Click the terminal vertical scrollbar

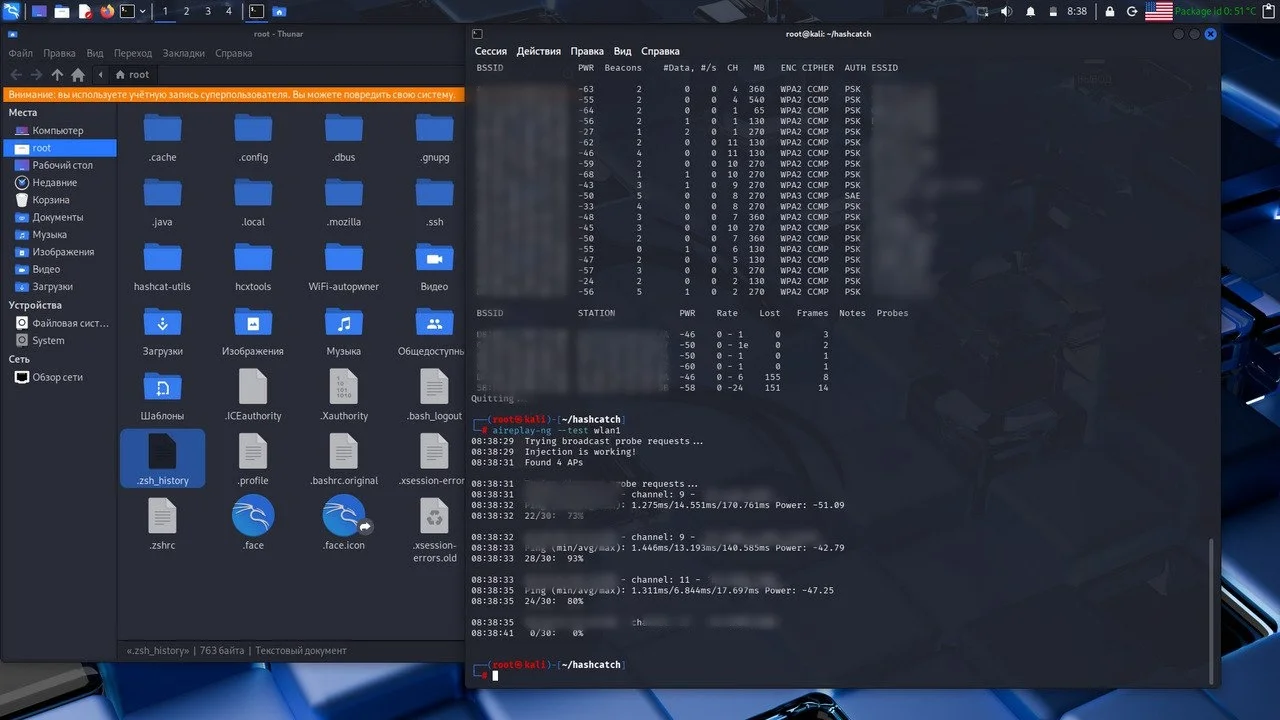(x=1211, y=600)
